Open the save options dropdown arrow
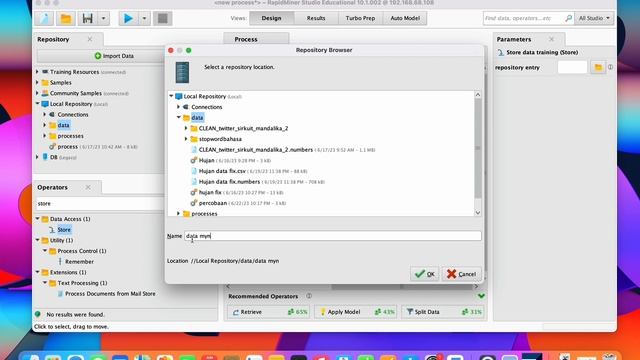This screenshot has height=360, width=640. [x=103, y=18]
